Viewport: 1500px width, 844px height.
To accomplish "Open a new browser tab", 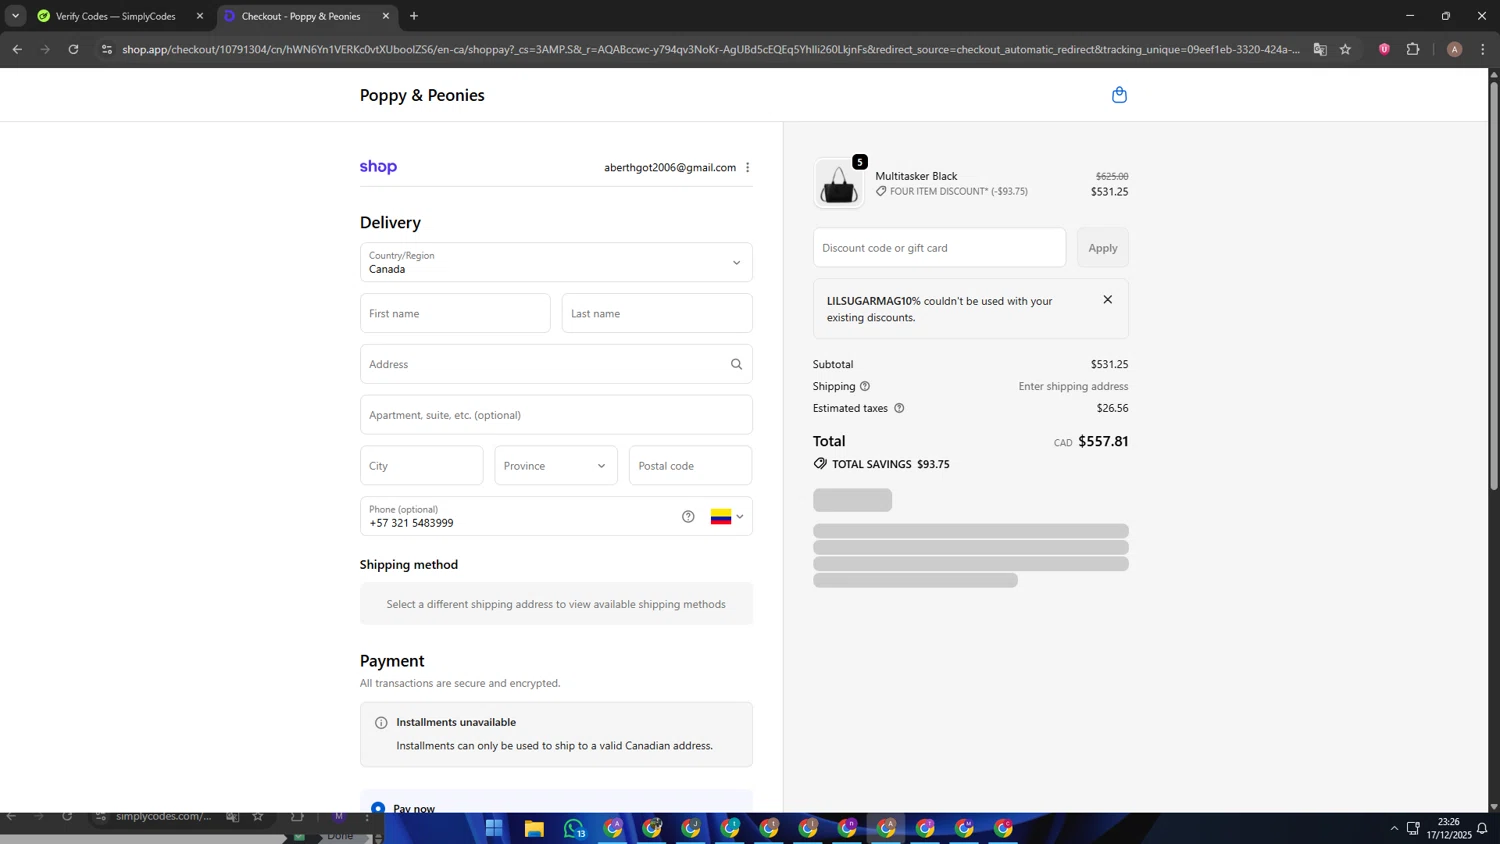I will click(414, 16).
